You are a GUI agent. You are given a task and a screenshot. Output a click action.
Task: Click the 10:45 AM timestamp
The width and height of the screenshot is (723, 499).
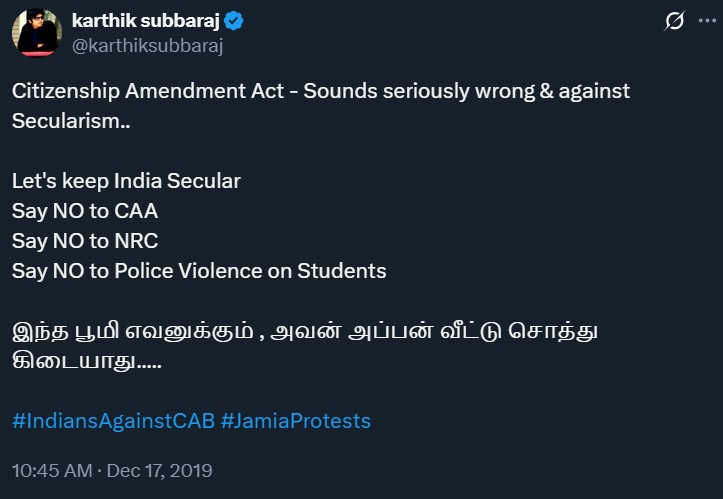point(52,470)
